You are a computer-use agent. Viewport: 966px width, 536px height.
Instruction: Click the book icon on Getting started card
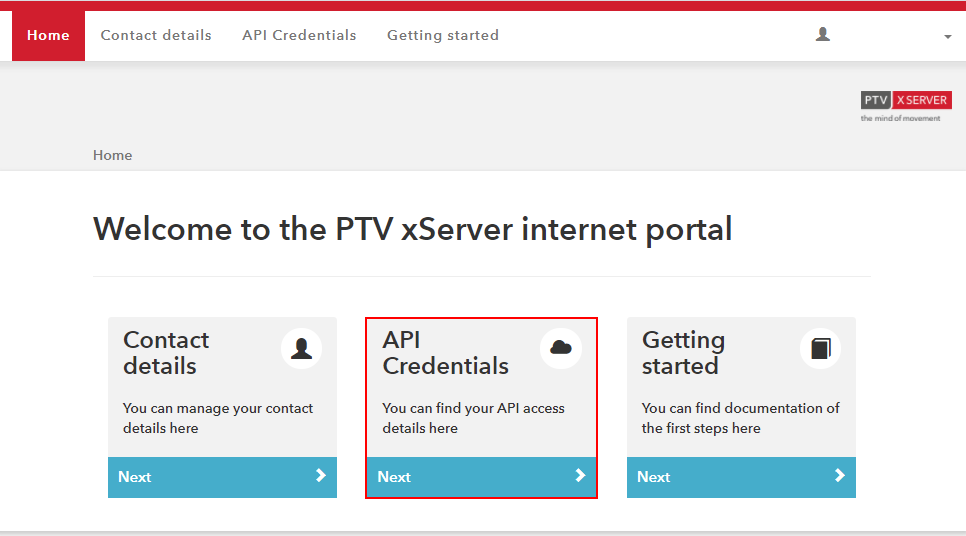(821, 349)
